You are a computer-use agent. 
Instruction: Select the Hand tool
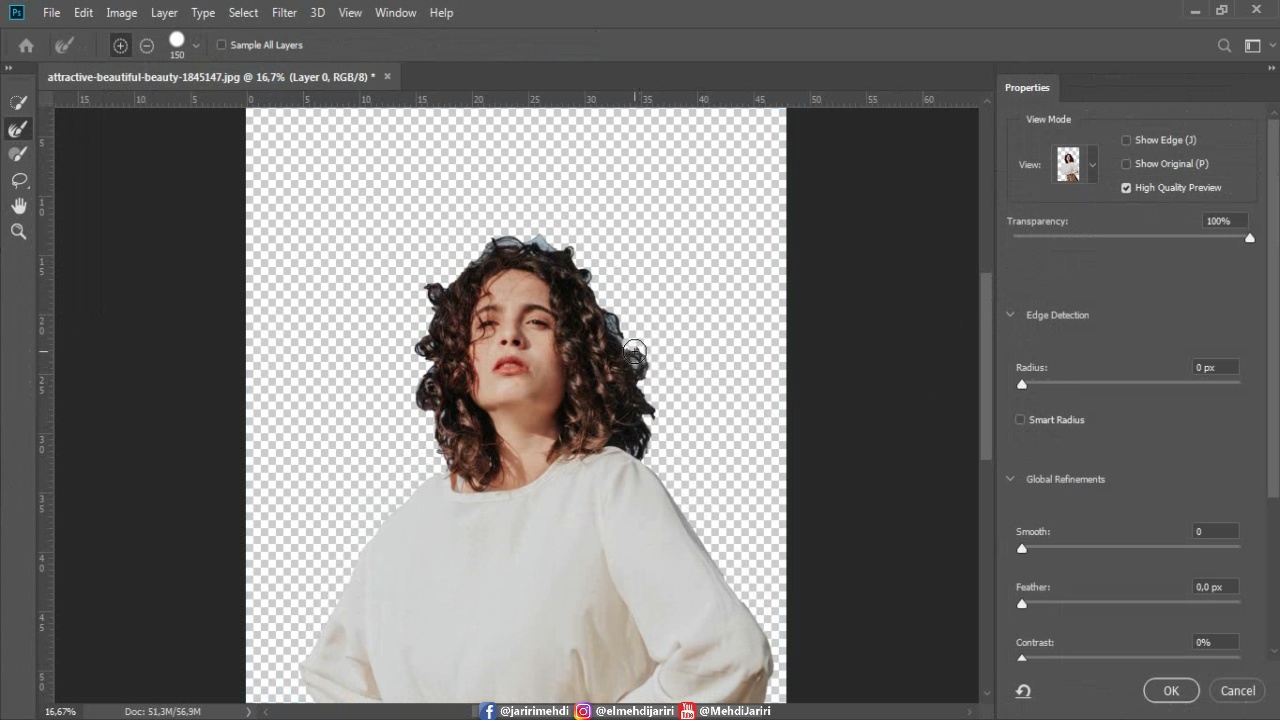coord(18,206)
